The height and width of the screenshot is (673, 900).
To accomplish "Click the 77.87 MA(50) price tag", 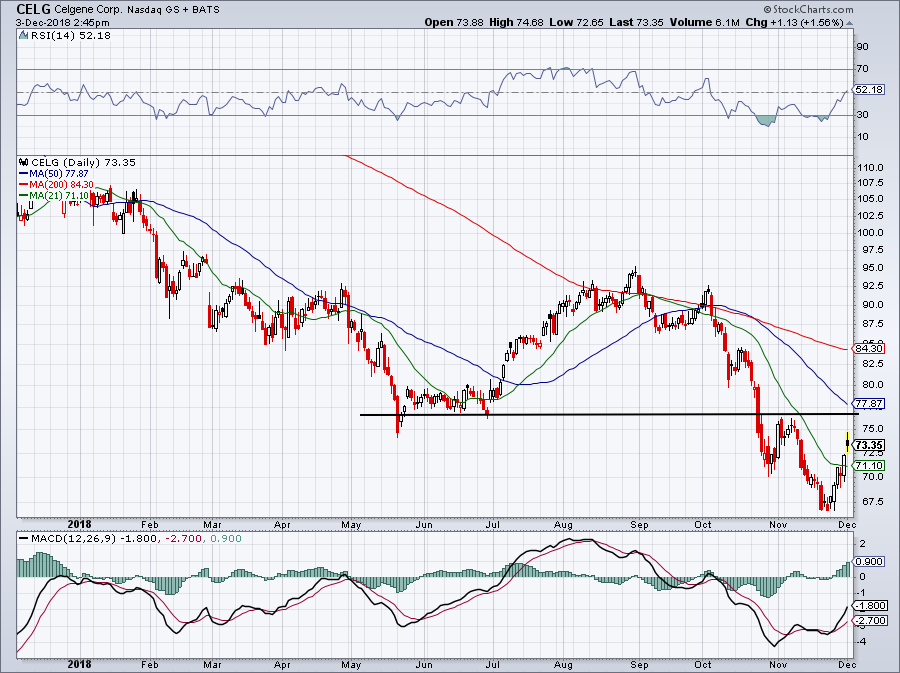I will (868, 403).
